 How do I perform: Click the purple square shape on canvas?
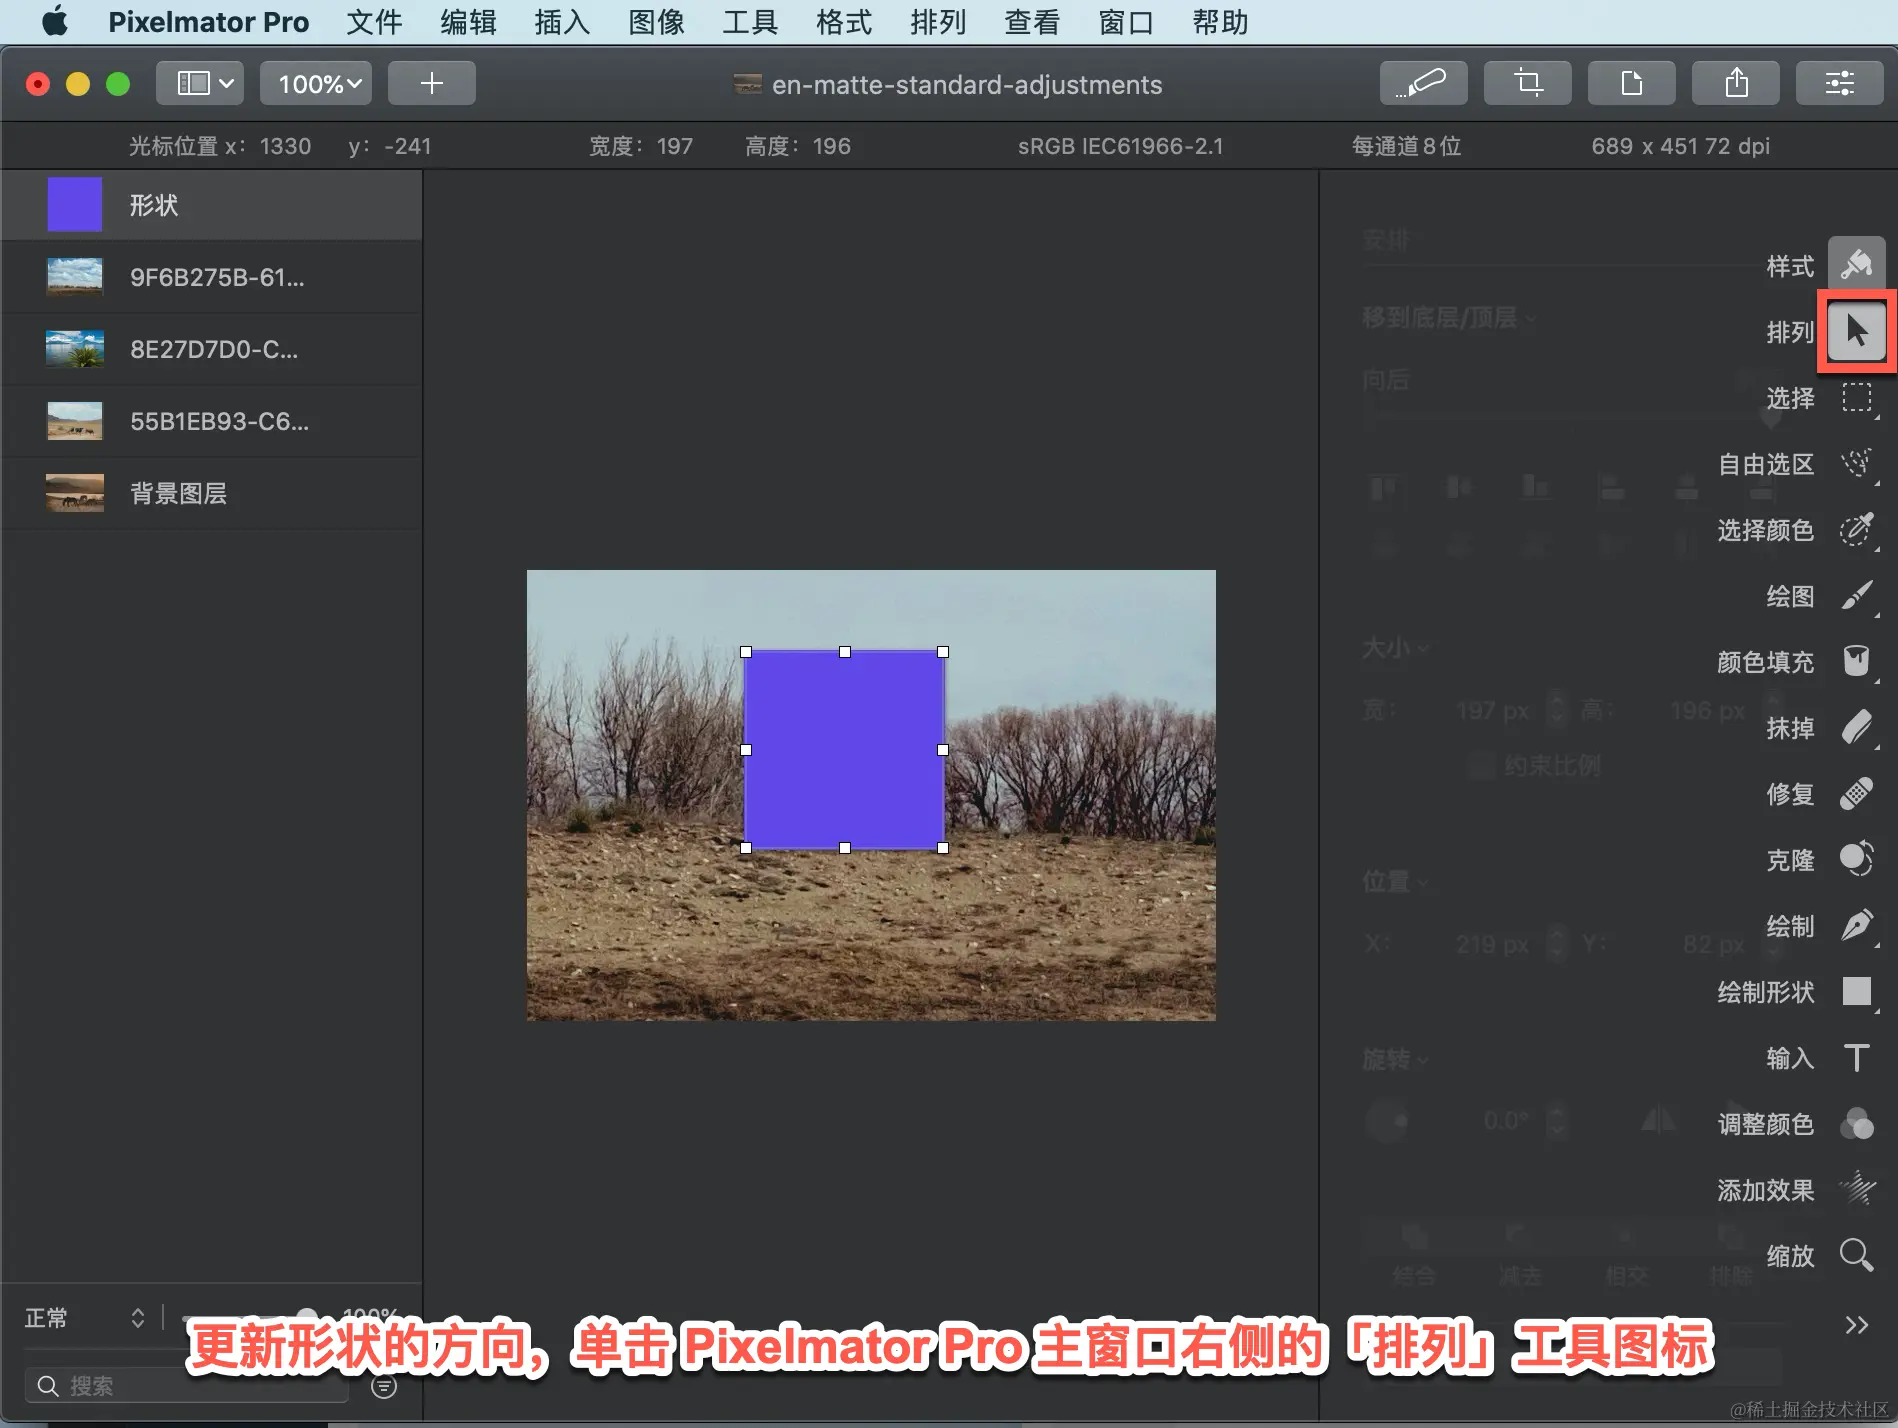(x=844, y=750)
